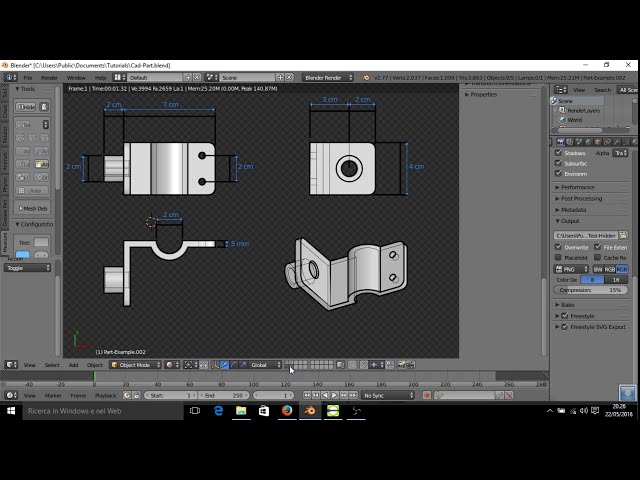Select the scale manipulator icon
The width and height of the screenshot is (640, 480).
243,365
